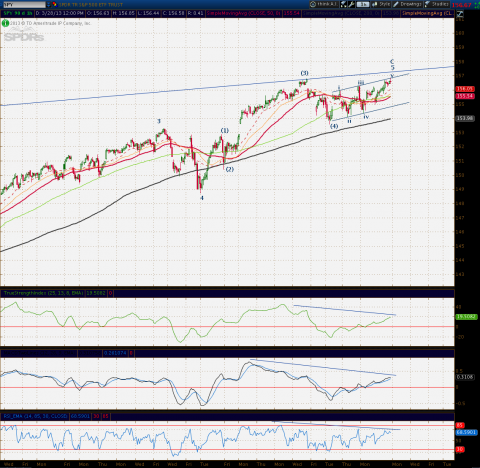
Task: Select the wave label '3' drawing
Action: pyautogui.click(x=159, y=122)
